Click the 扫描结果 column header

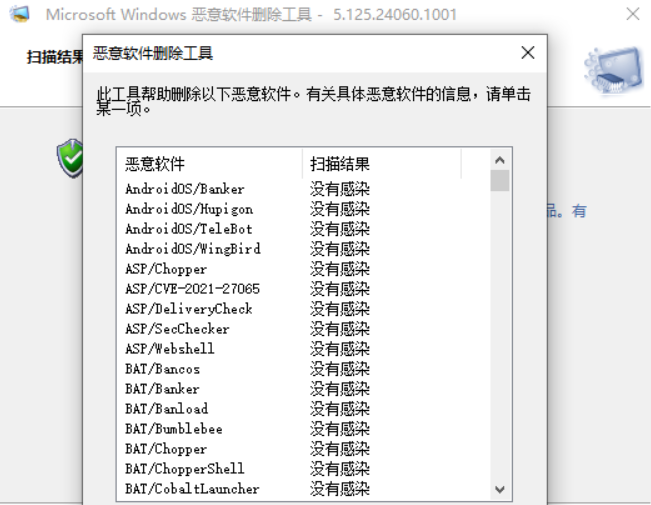click(380, 164)
